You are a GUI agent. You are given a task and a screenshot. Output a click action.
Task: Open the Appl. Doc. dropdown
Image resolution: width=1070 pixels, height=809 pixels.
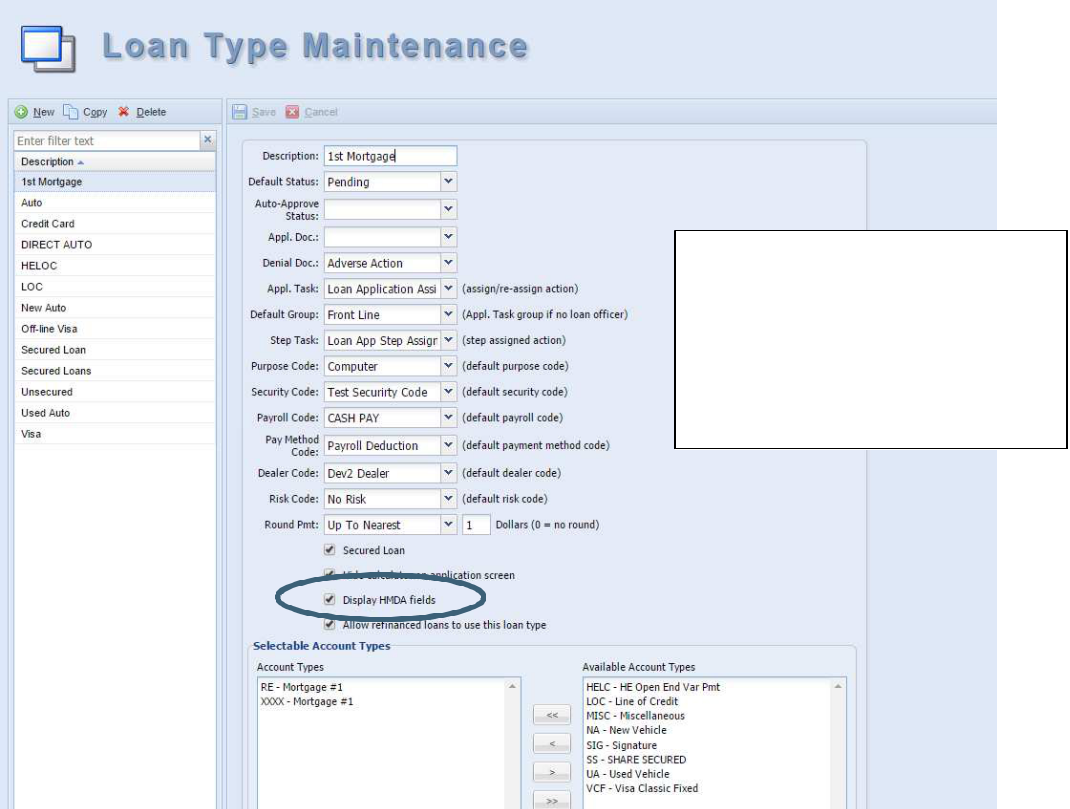pyautogui.click(x=448, y=237)
